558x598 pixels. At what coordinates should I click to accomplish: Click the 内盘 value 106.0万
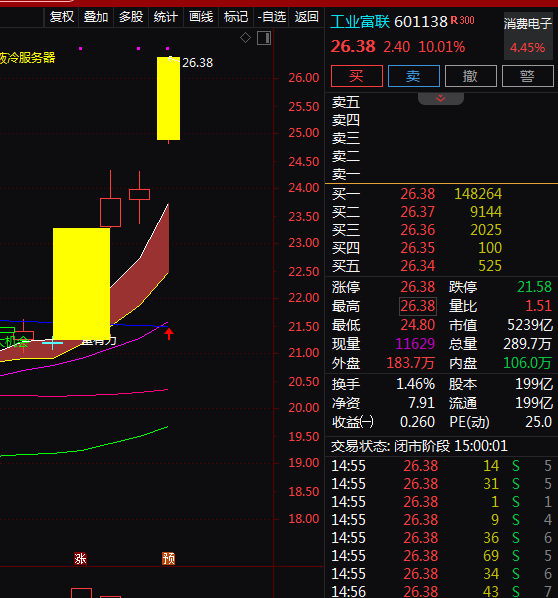point(528,363)
